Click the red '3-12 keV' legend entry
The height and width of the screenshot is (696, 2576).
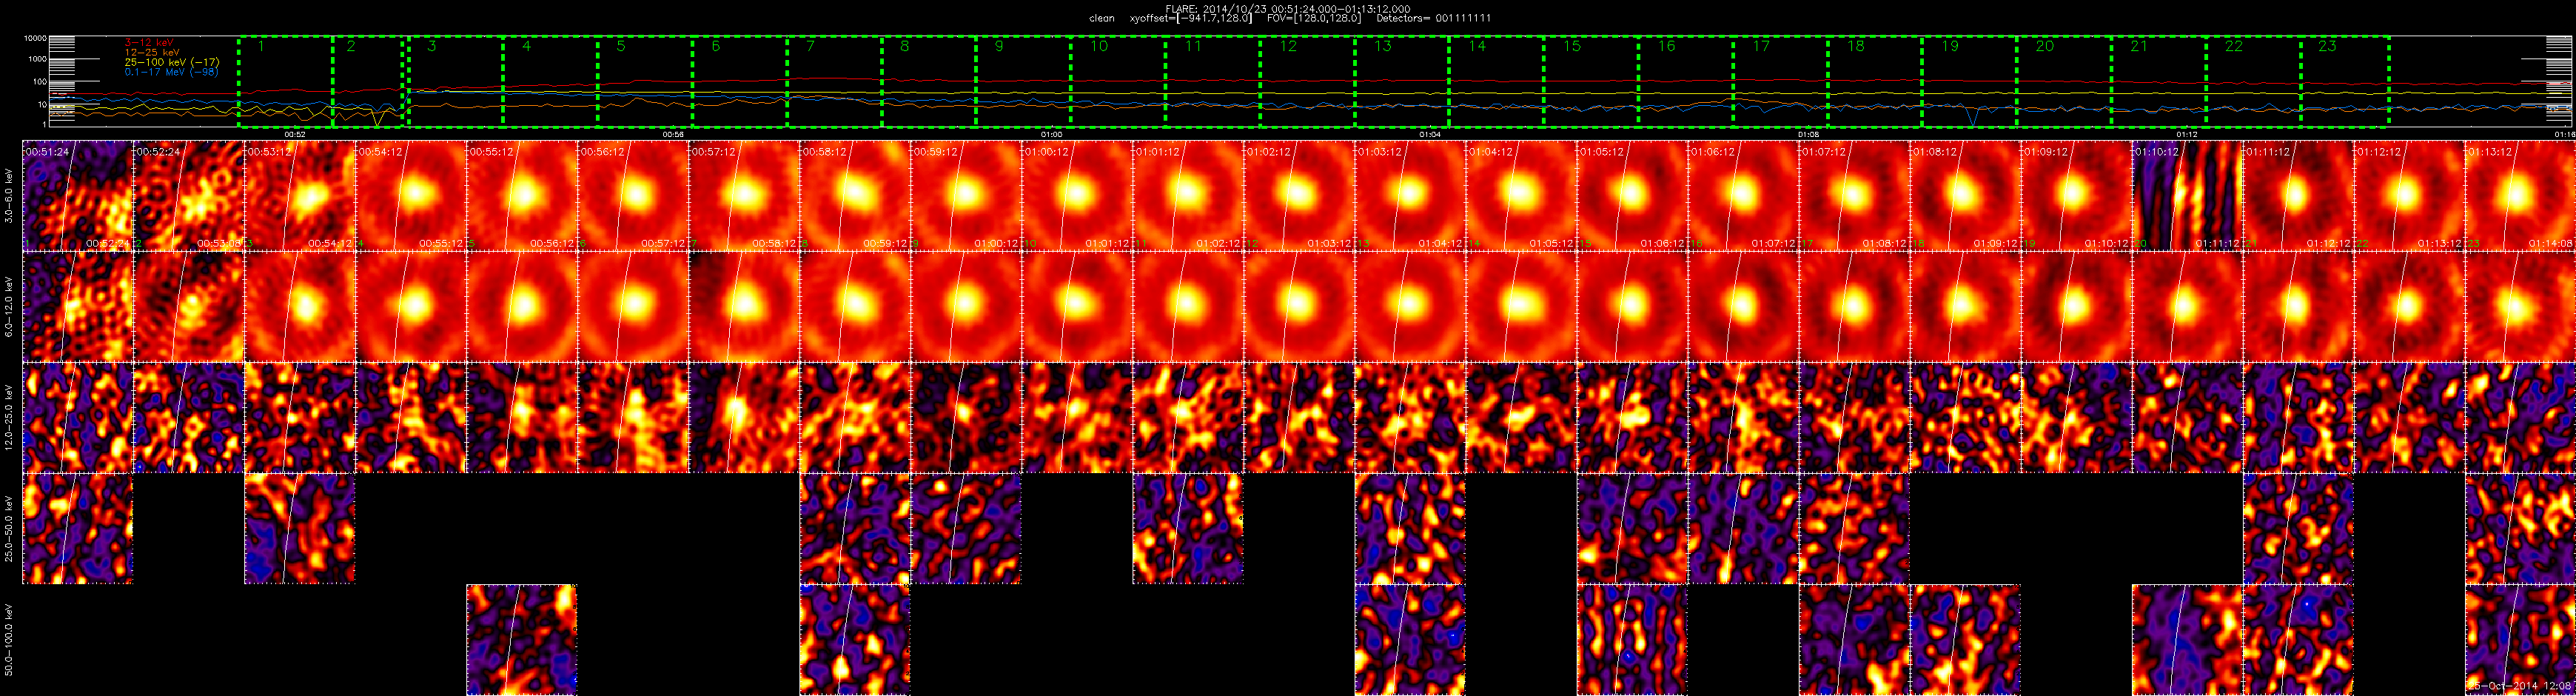coord(149,42)
